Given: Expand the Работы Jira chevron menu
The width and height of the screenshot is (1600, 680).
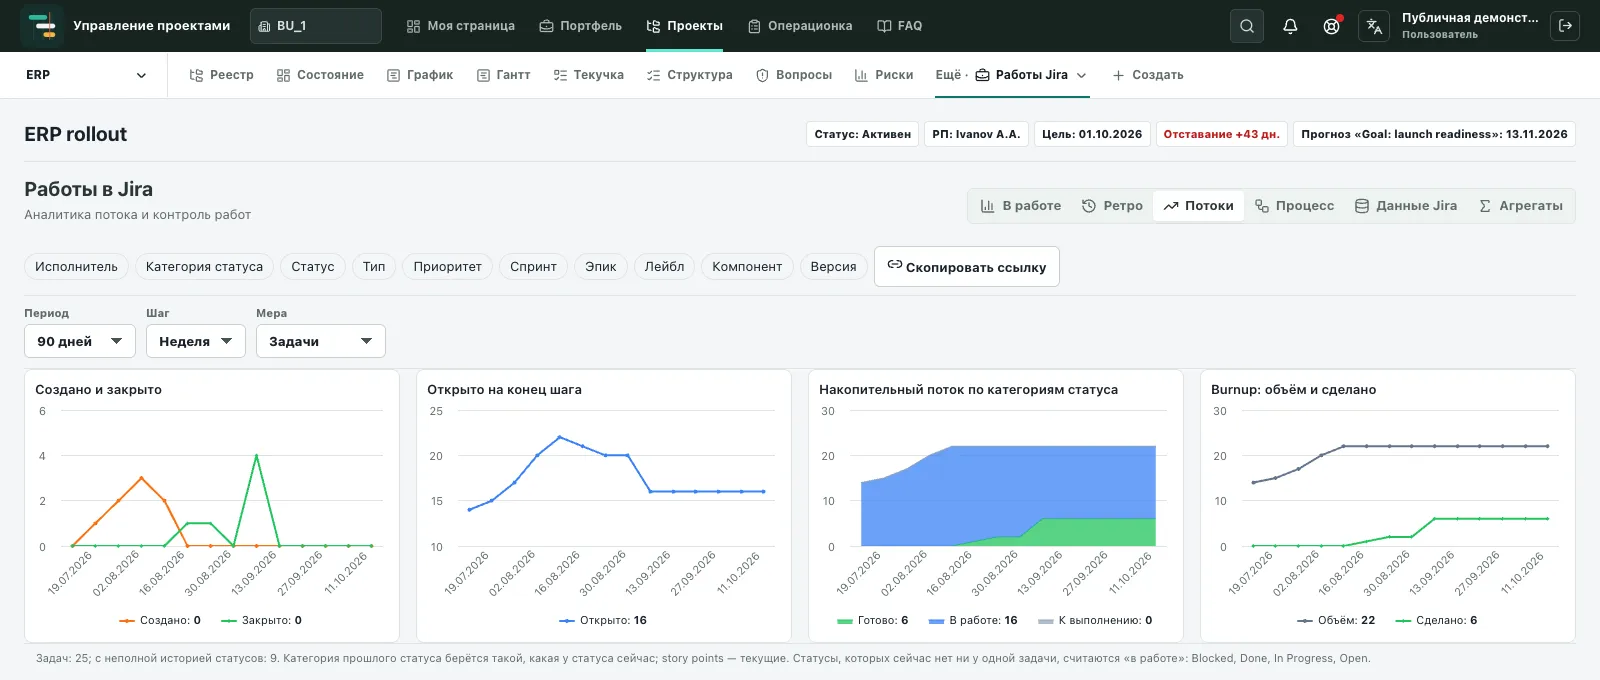Looking at the screenshot, I should click(x=1082, y=75).
